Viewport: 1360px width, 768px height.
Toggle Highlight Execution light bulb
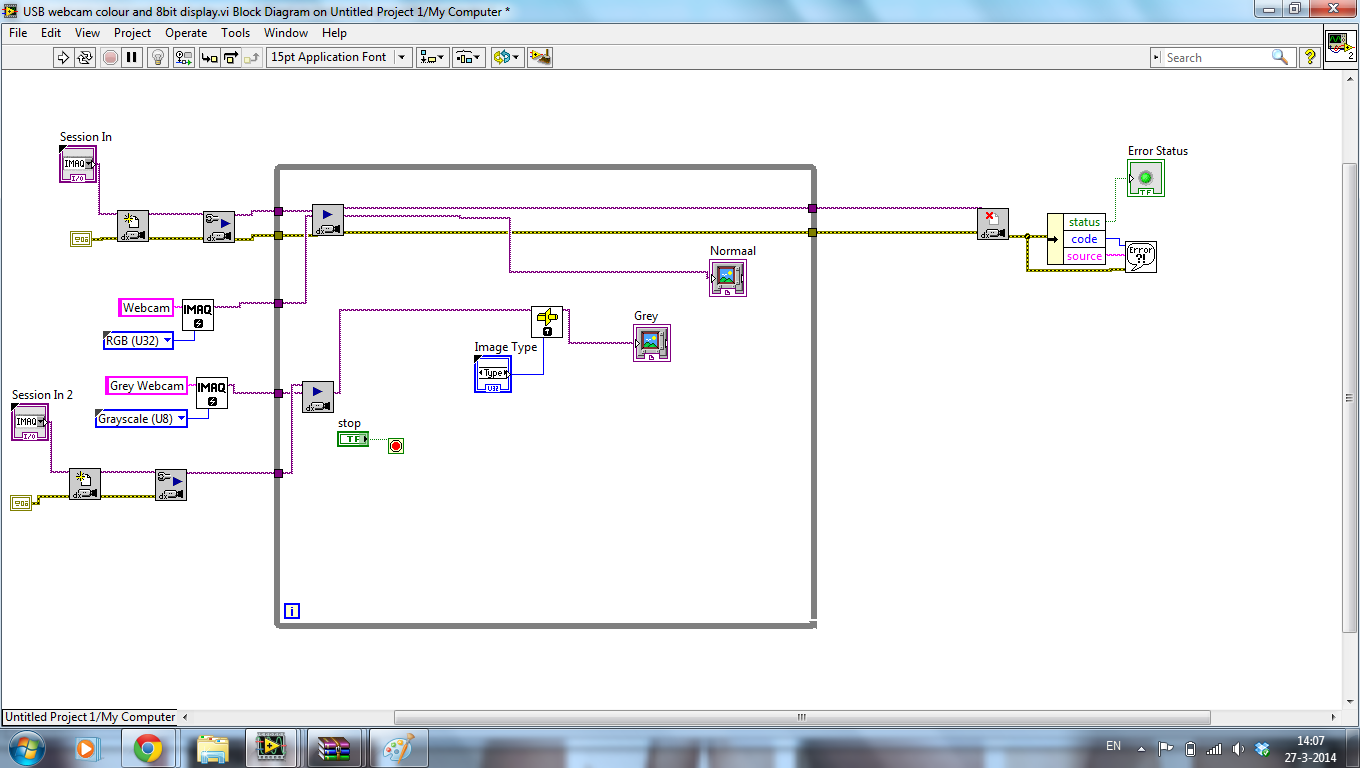point(157,57)
